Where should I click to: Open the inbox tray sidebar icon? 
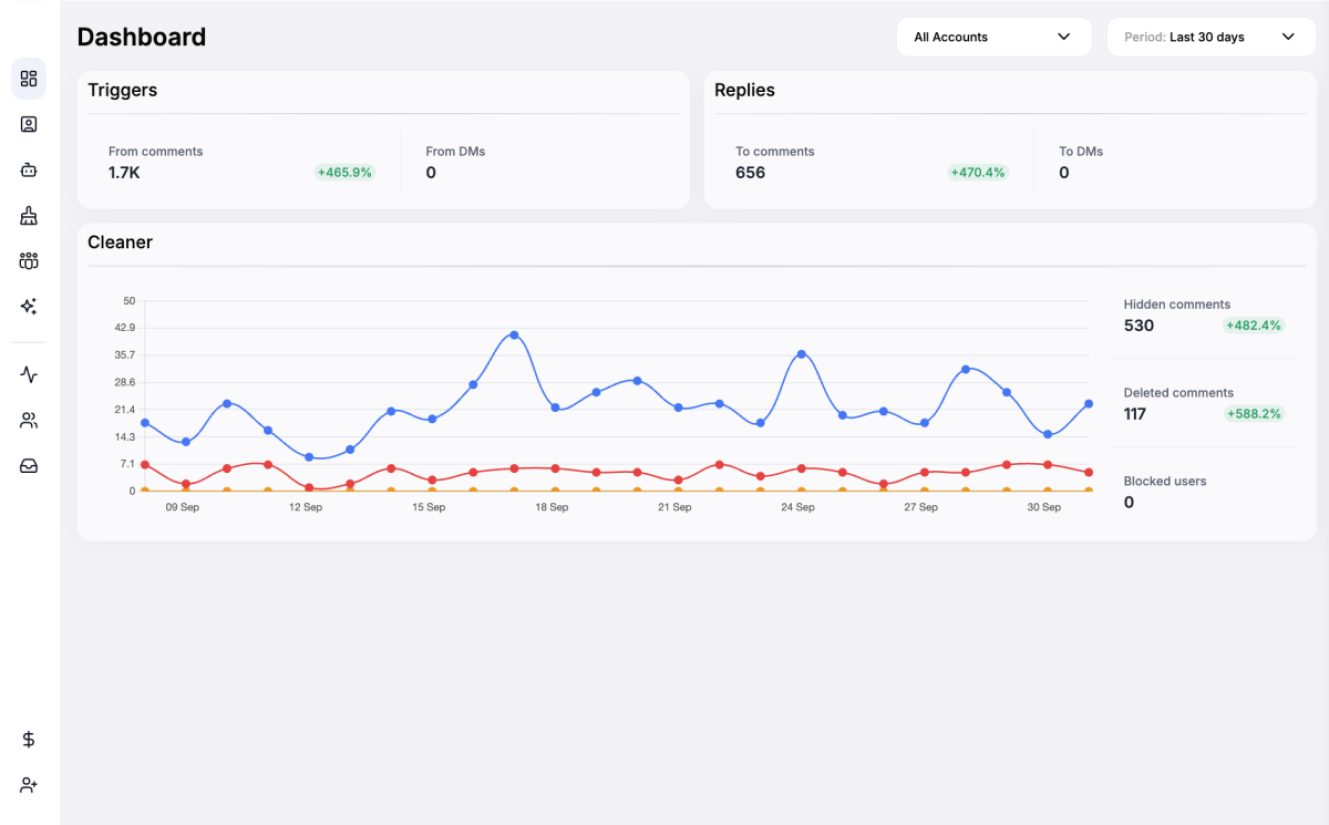coord(29,466)
